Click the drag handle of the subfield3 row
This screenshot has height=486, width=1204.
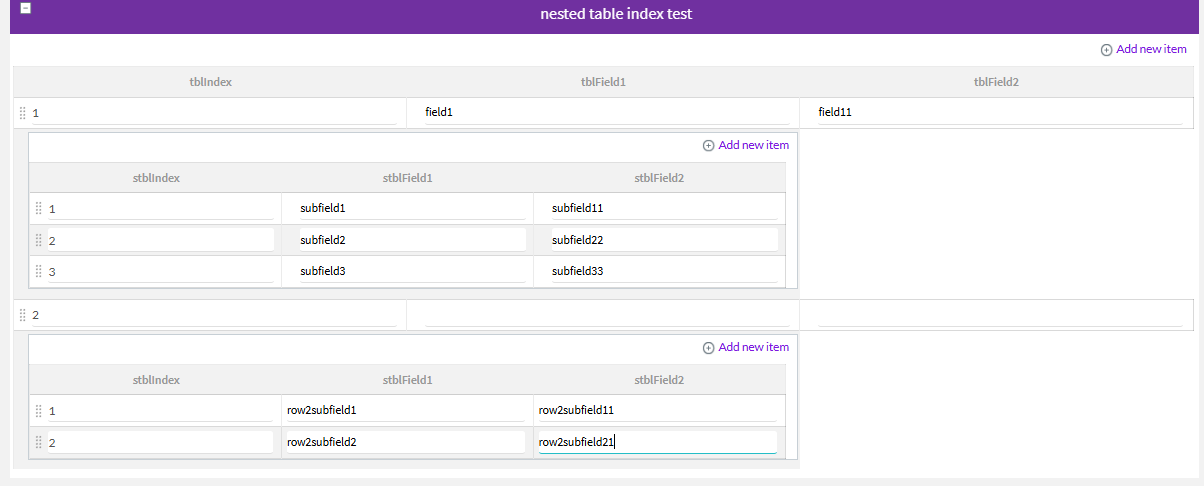click(39, 271)
